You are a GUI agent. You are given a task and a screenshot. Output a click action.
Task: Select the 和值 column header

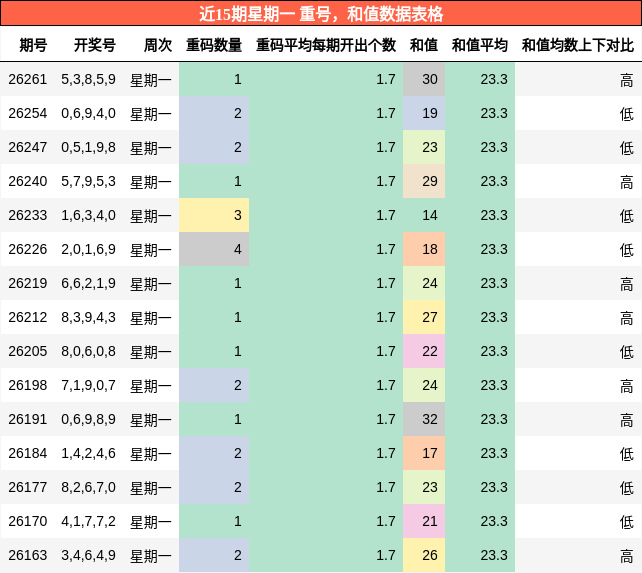tap(424, 45)
